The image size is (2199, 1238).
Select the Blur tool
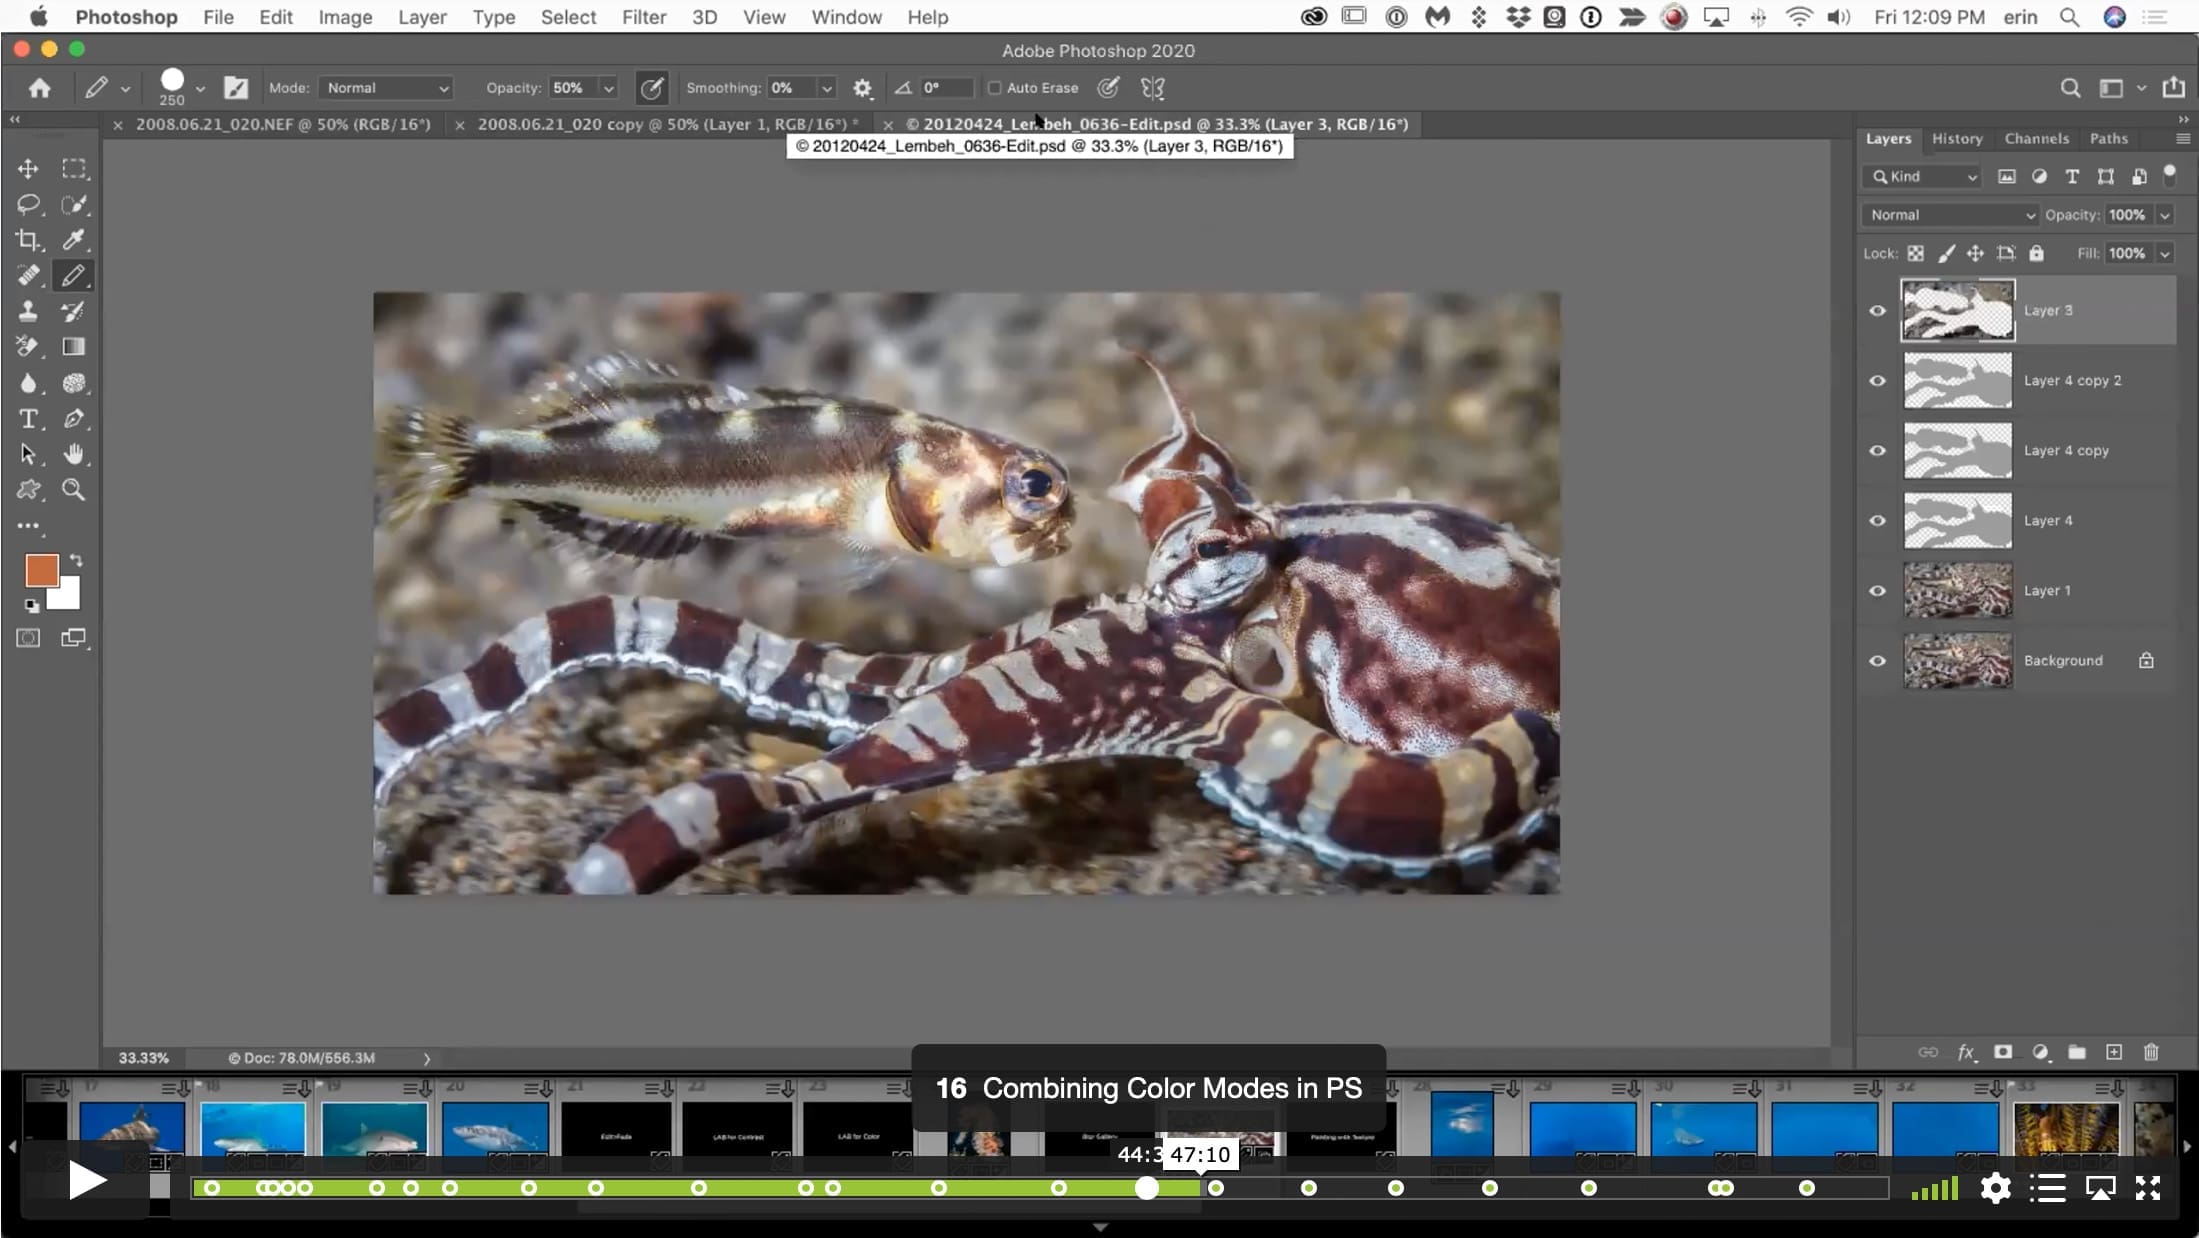[x=28, y=383]
